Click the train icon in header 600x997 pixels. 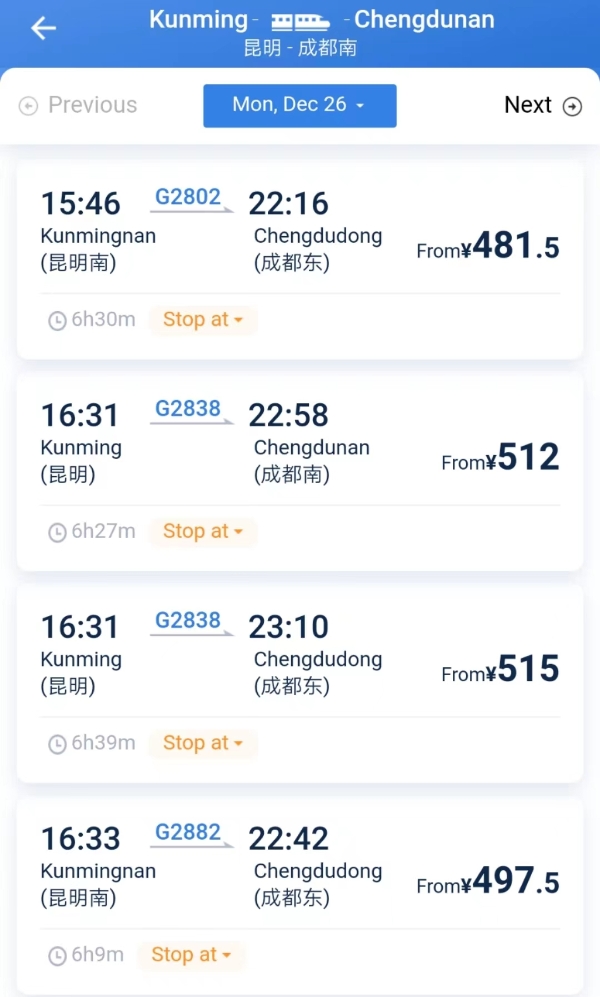(x=300, y=21)
